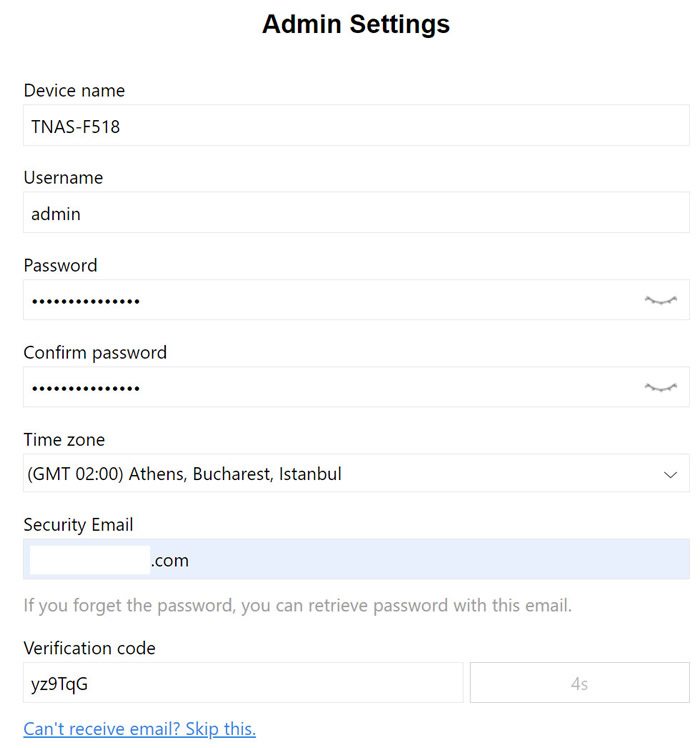Click the Device name label
Screen dimensions: 700x748
point(74,91)
